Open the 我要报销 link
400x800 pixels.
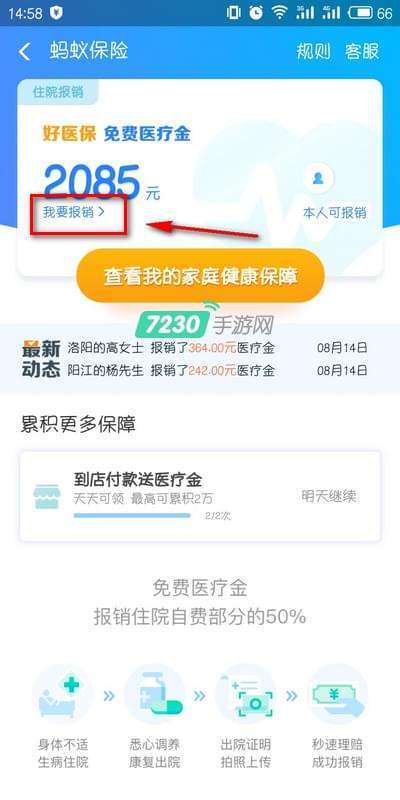(68, 212)
